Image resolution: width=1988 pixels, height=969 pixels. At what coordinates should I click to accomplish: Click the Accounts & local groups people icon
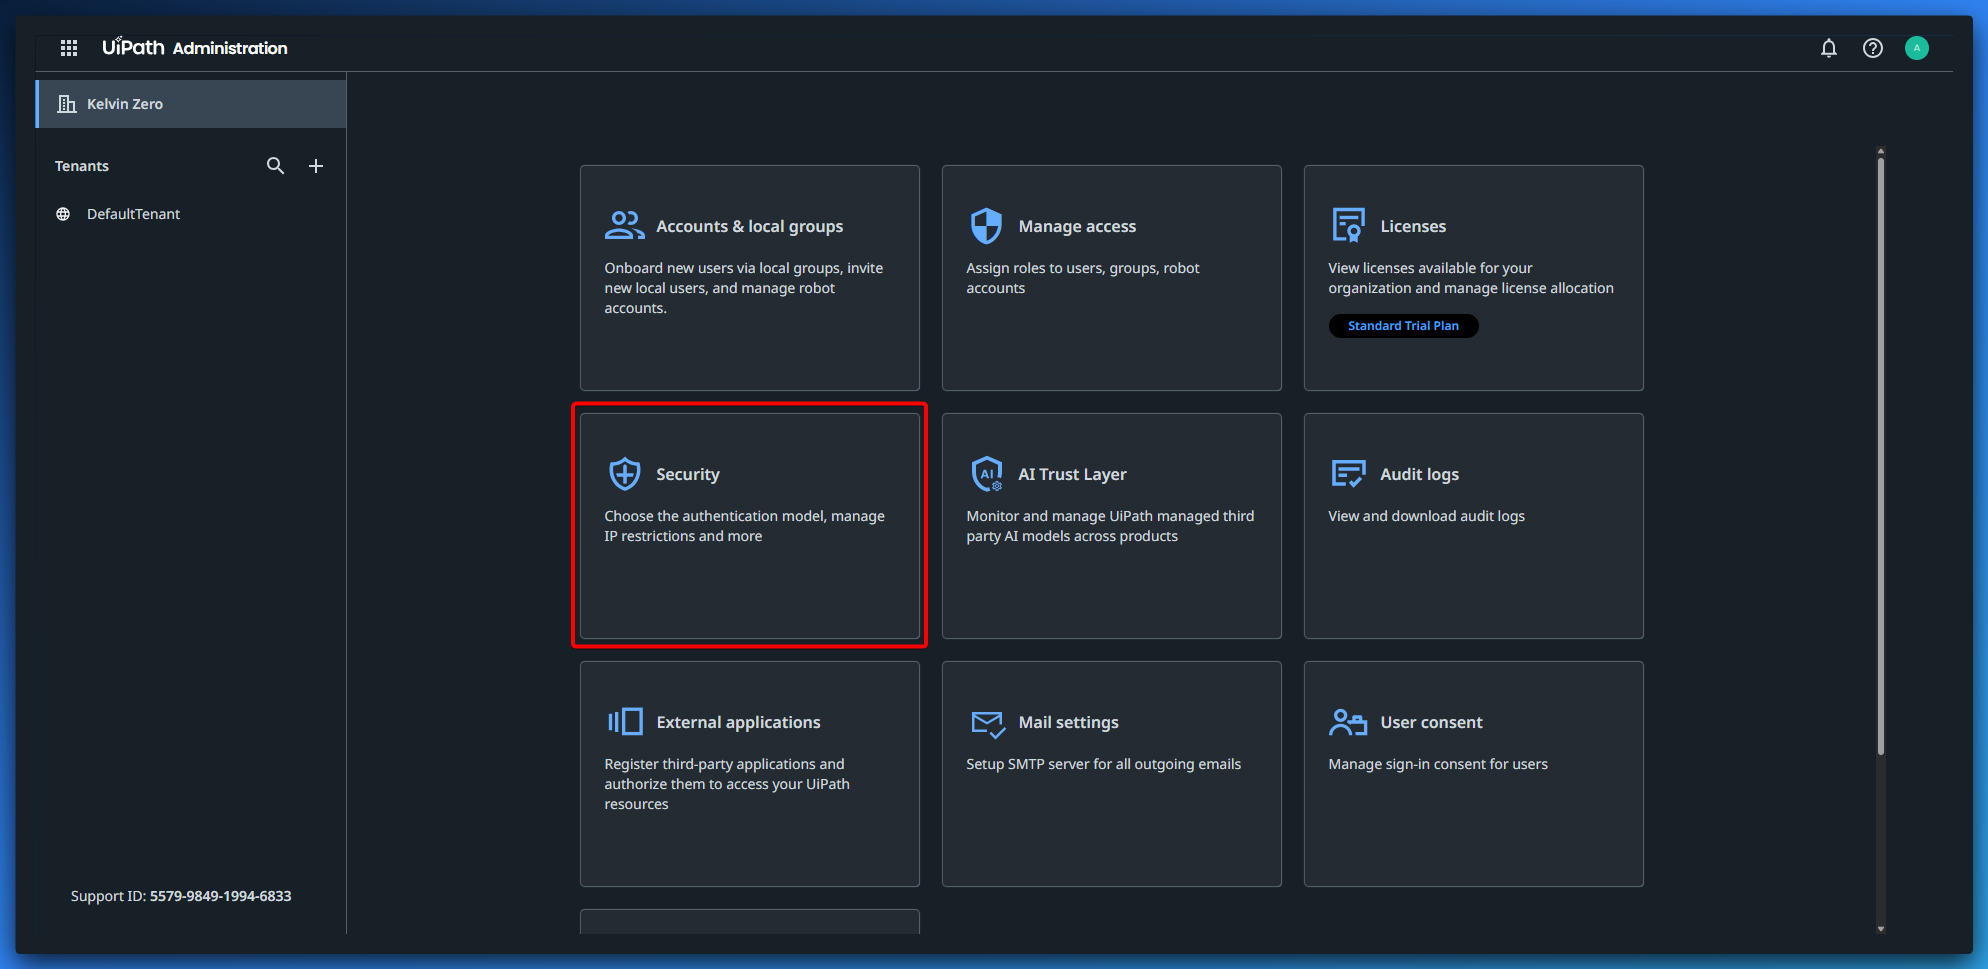click(625, 226)
